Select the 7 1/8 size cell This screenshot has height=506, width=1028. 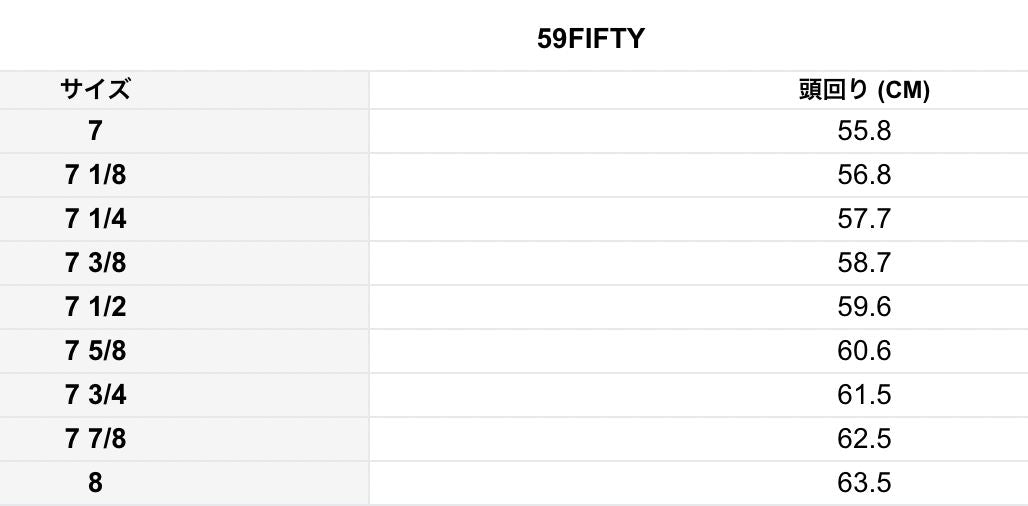(x=95, y=175)
